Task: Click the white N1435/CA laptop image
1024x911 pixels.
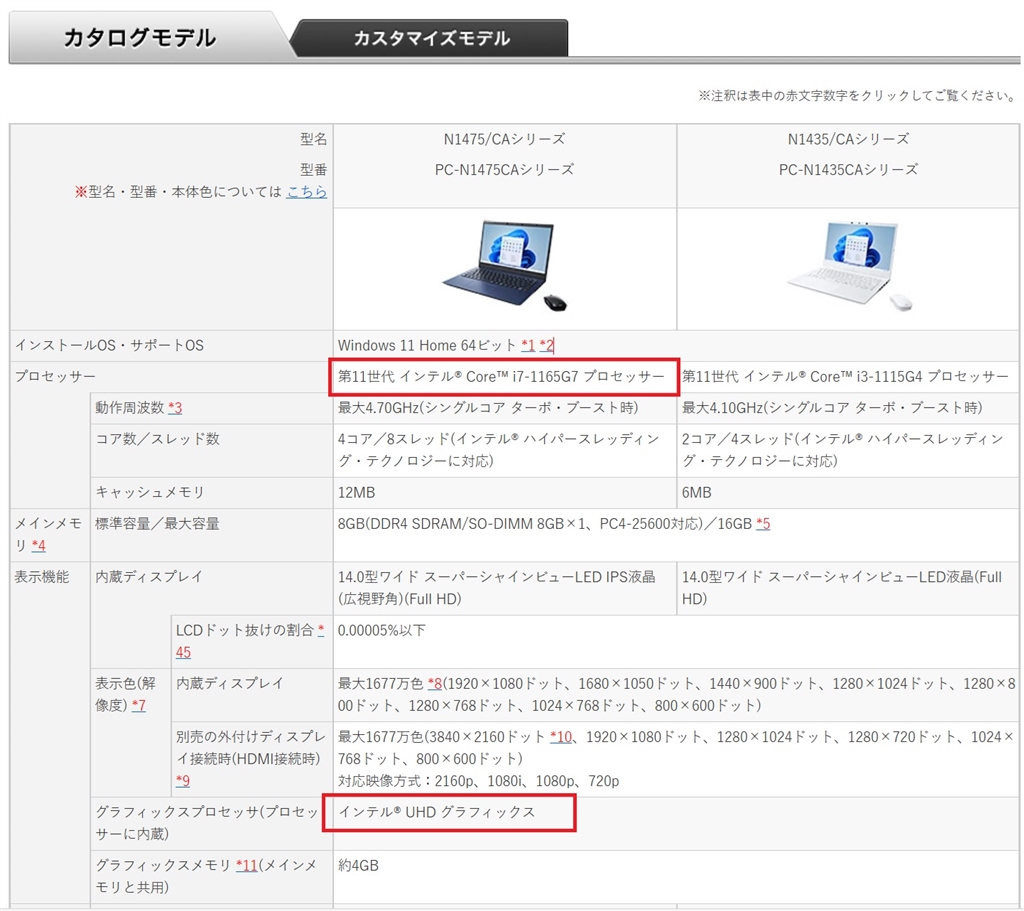Action: coord(849,266)
